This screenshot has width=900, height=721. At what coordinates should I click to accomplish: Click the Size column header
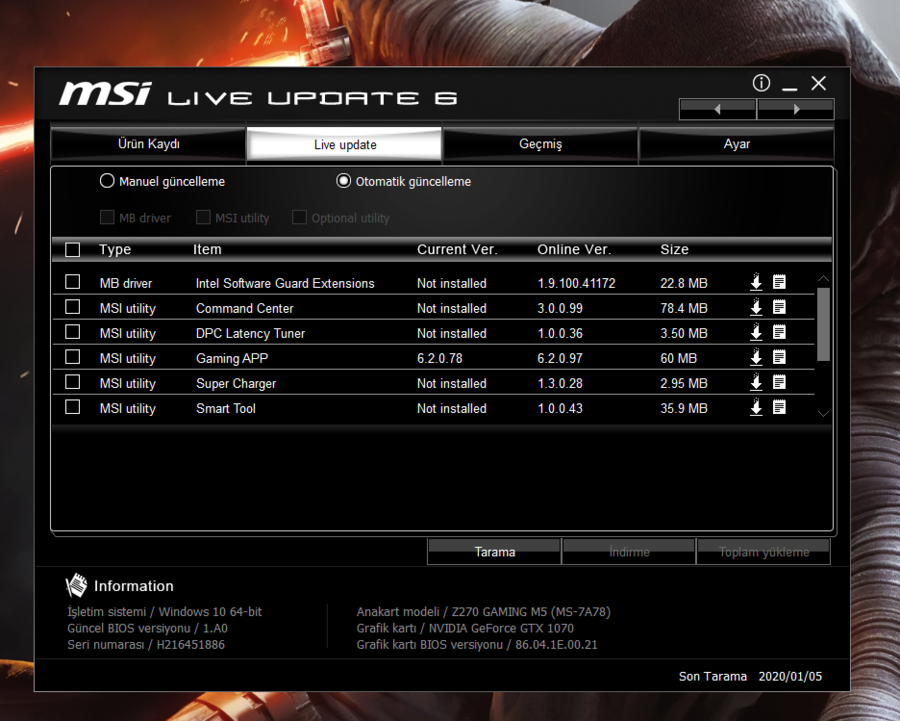[x=674, y=250]
